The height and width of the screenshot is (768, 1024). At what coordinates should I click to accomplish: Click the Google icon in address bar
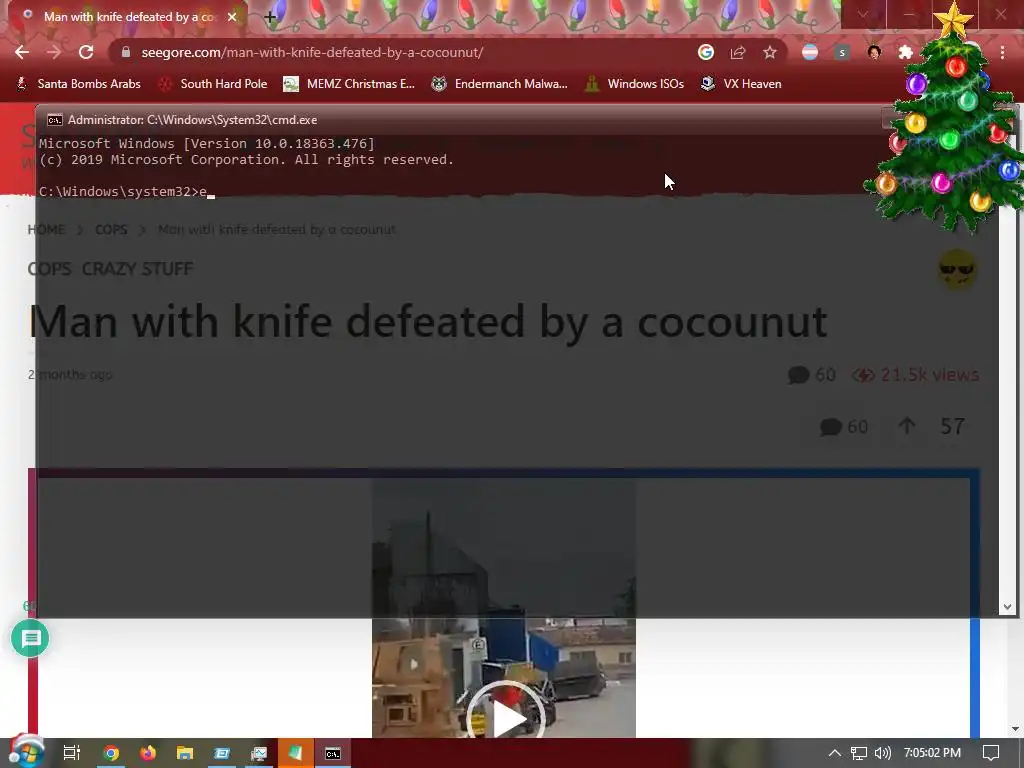(x=706, y=52)
